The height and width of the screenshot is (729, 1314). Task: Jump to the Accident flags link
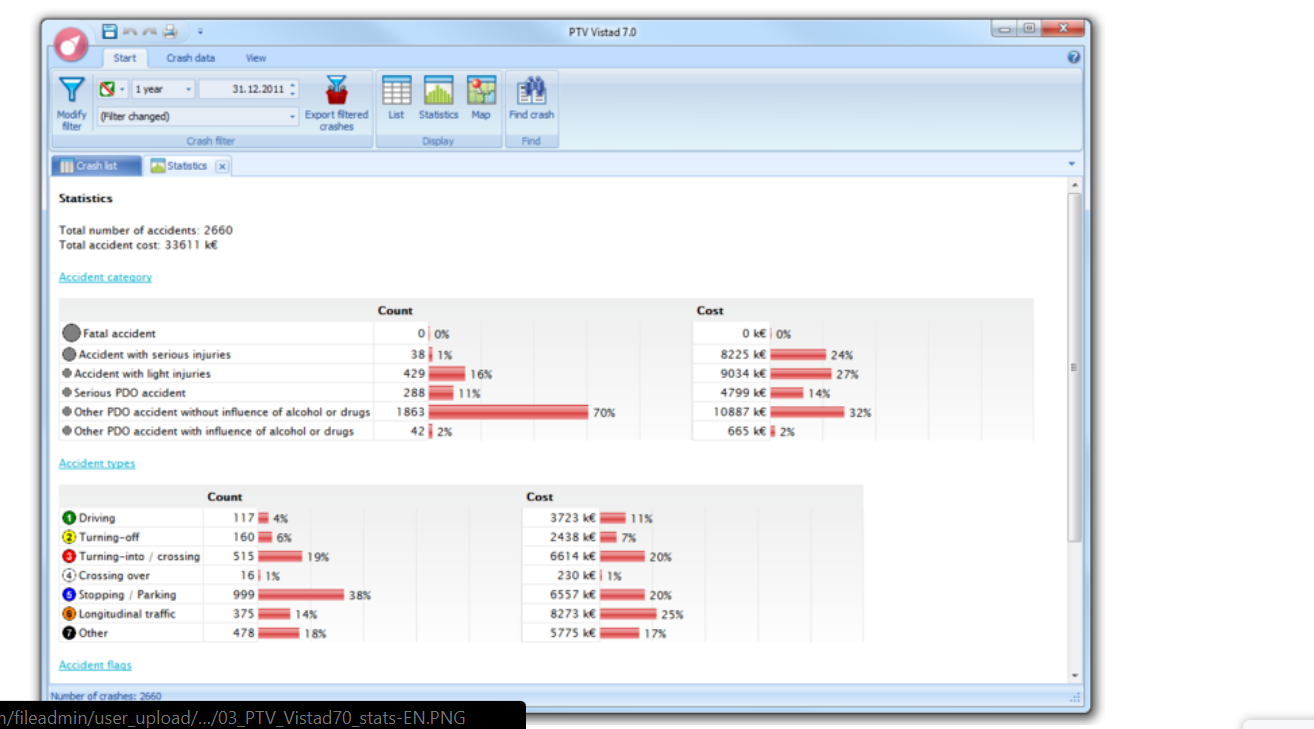tap(95, 665)
